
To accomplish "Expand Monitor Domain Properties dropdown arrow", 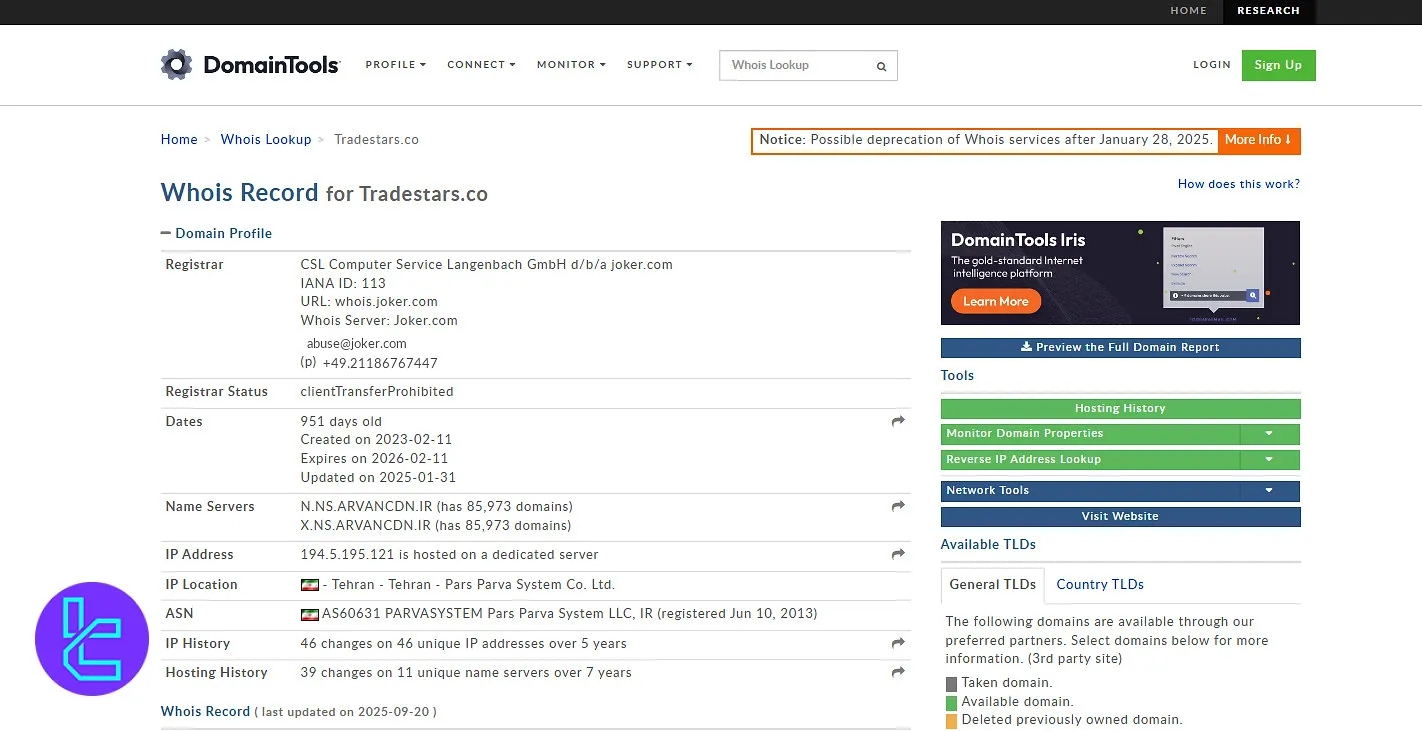I will pyautogui.click(x=1269, y=434).
